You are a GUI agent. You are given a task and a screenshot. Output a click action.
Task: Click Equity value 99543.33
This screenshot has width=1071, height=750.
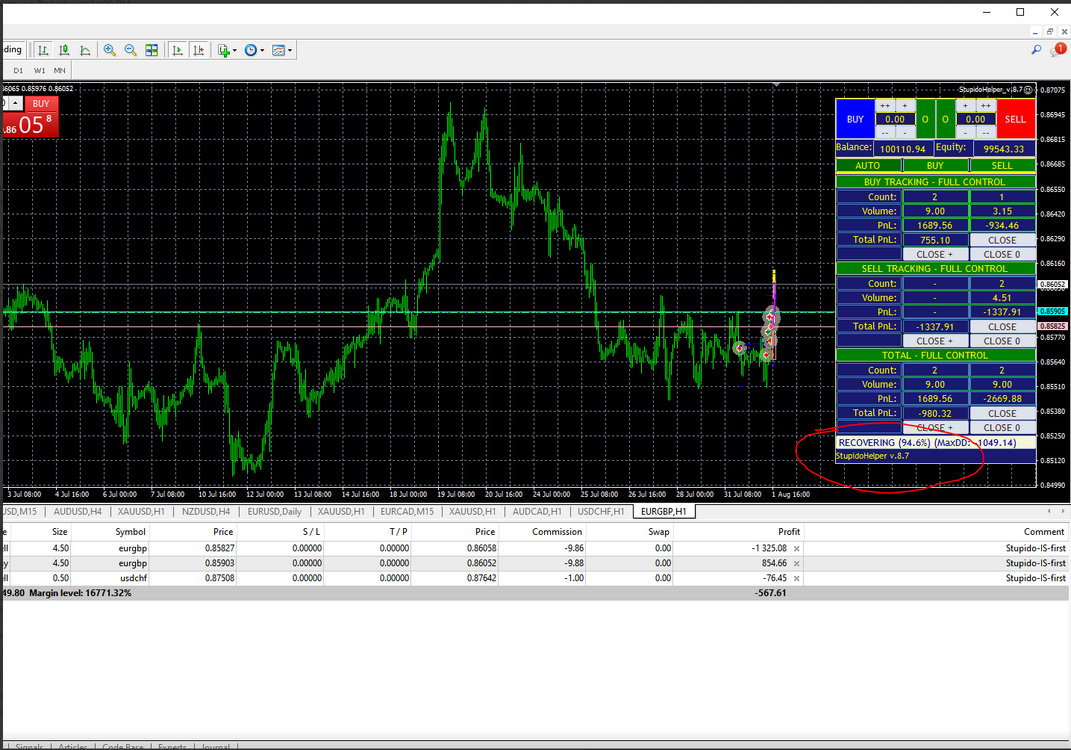pos(1004,149)
